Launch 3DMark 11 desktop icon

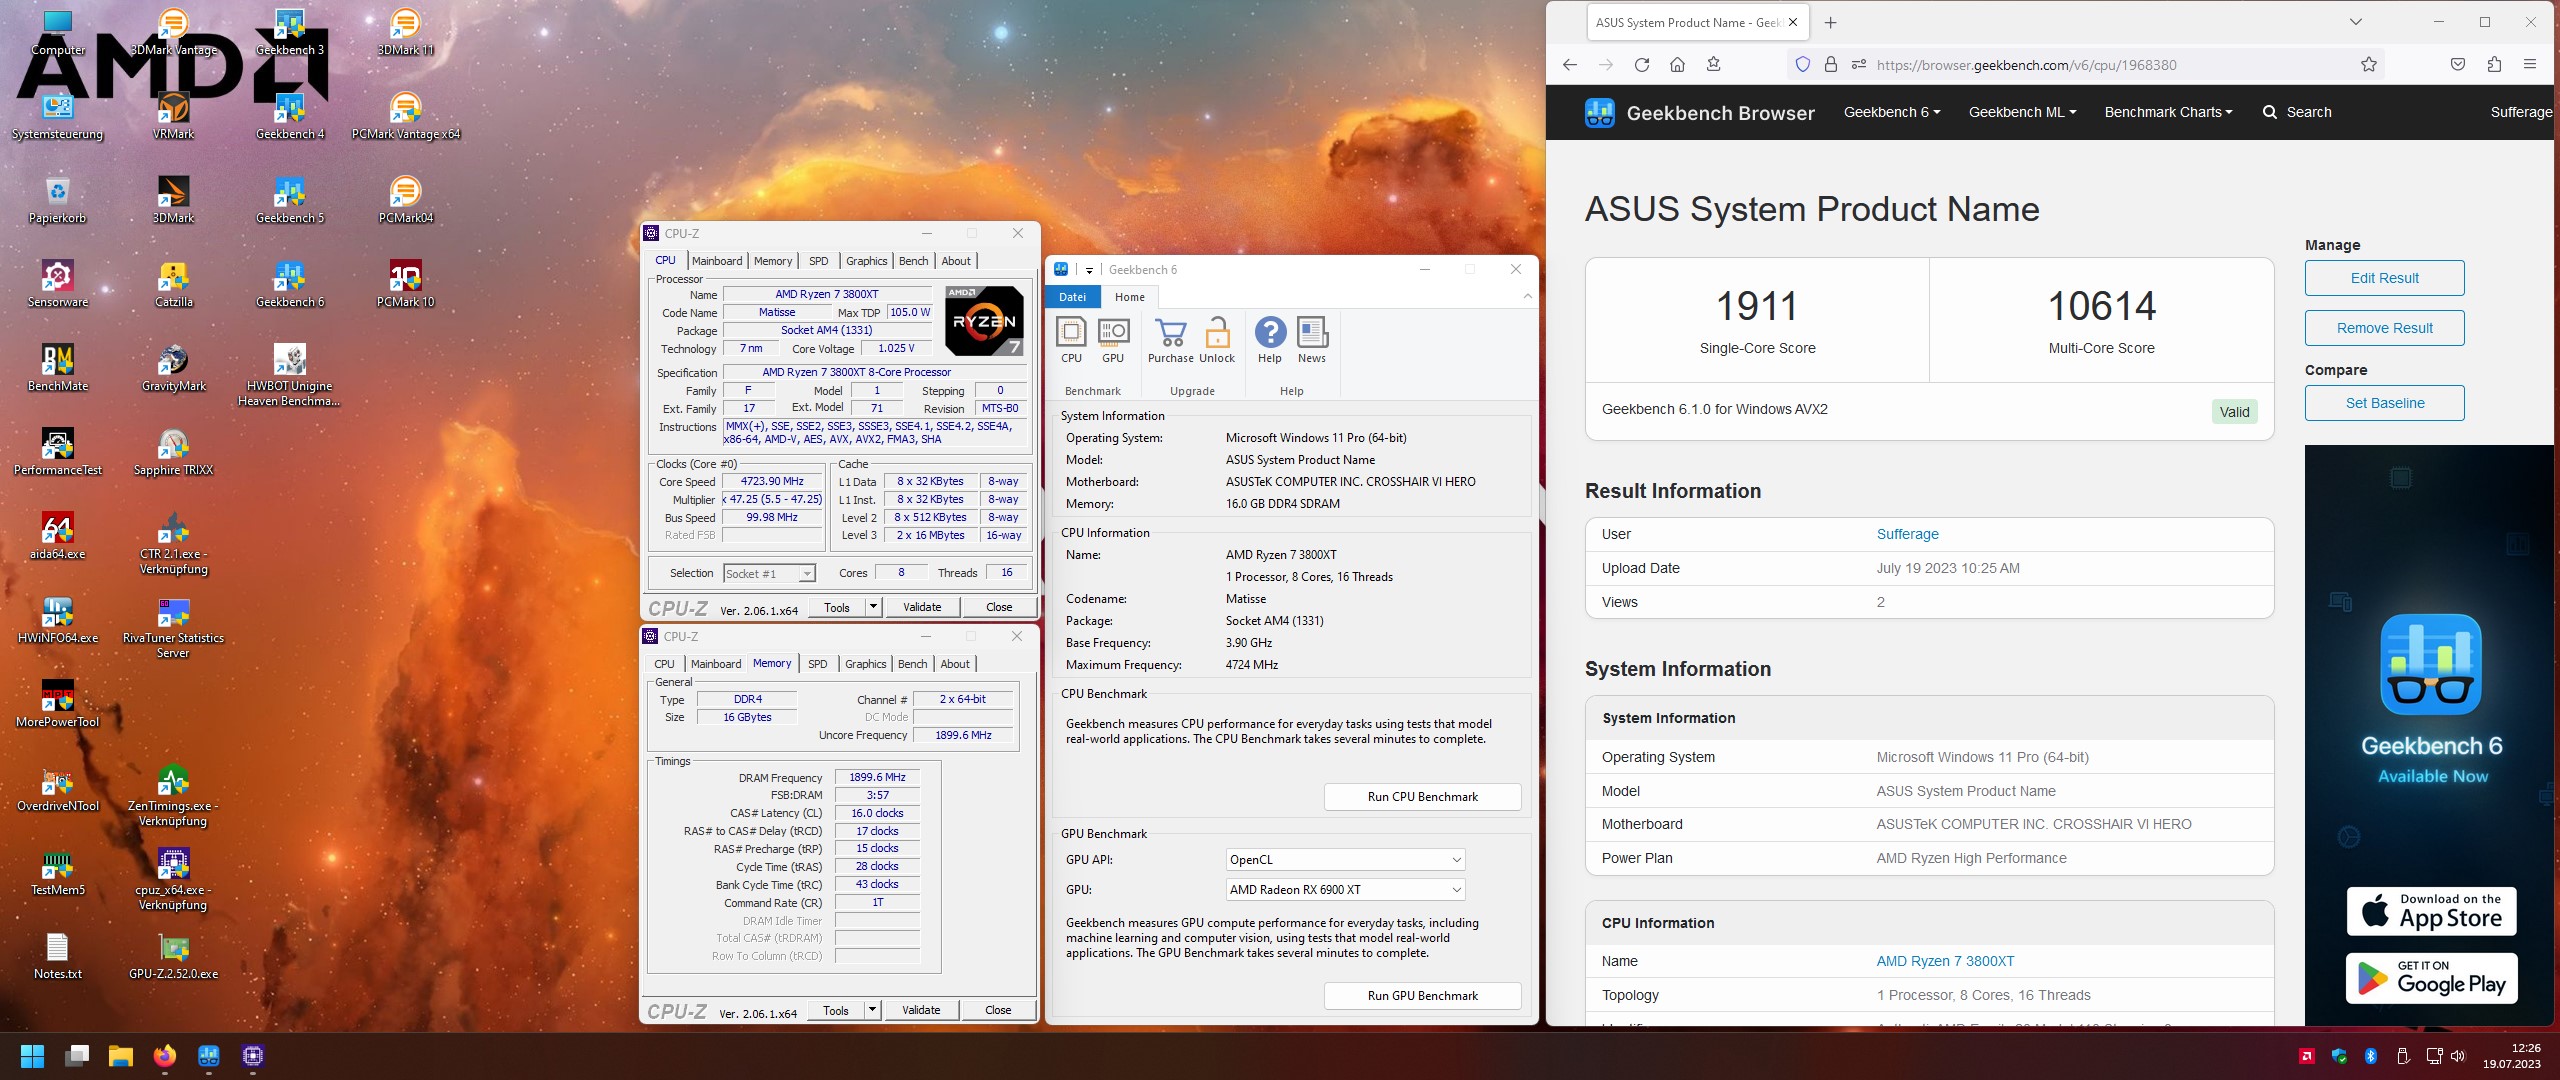(x=405, y=31)
